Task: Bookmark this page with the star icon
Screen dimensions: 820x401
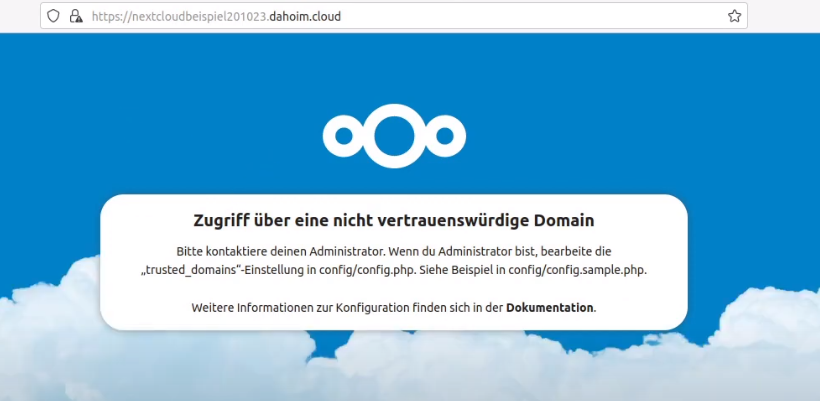Action: (734, 16)
